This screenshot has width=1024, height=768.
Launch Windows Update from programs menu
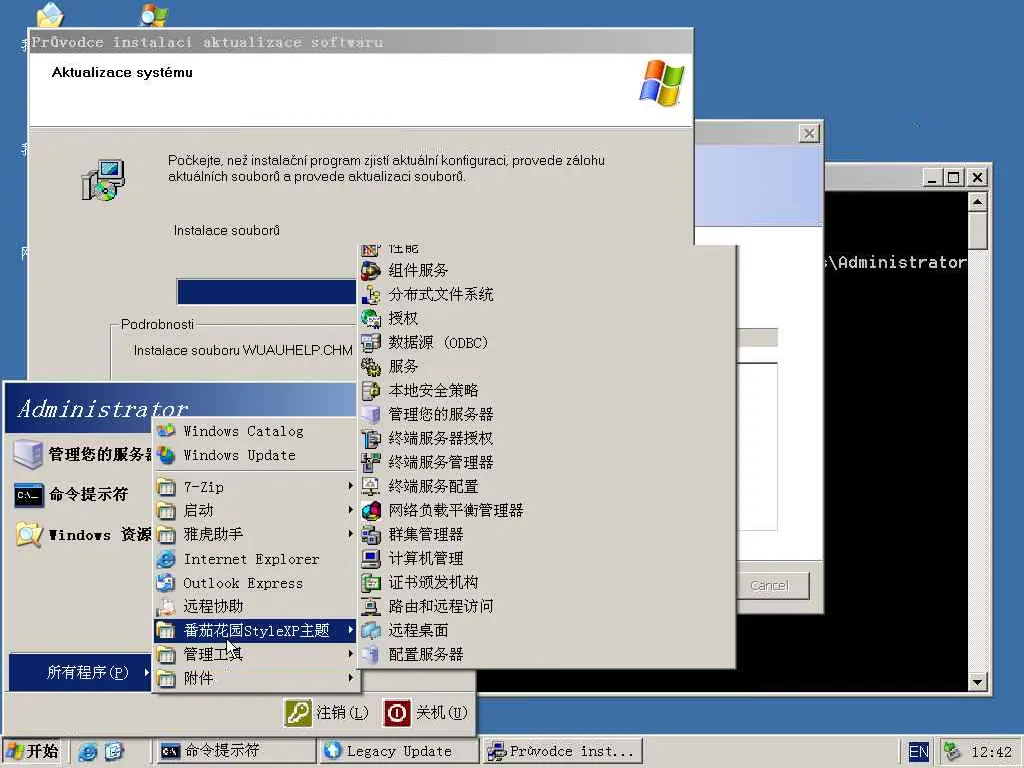pyautogui.click(x=255, y=455)
